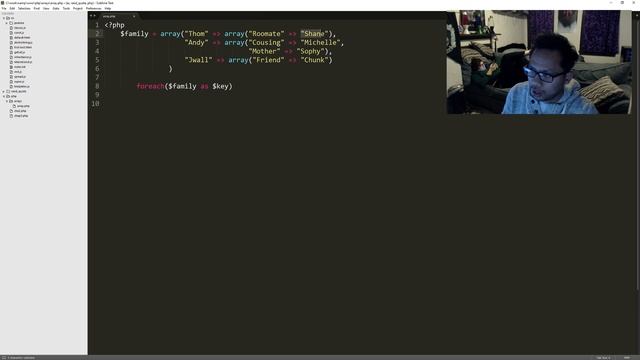Click the "Jwall" string

[x=198, y=60]
